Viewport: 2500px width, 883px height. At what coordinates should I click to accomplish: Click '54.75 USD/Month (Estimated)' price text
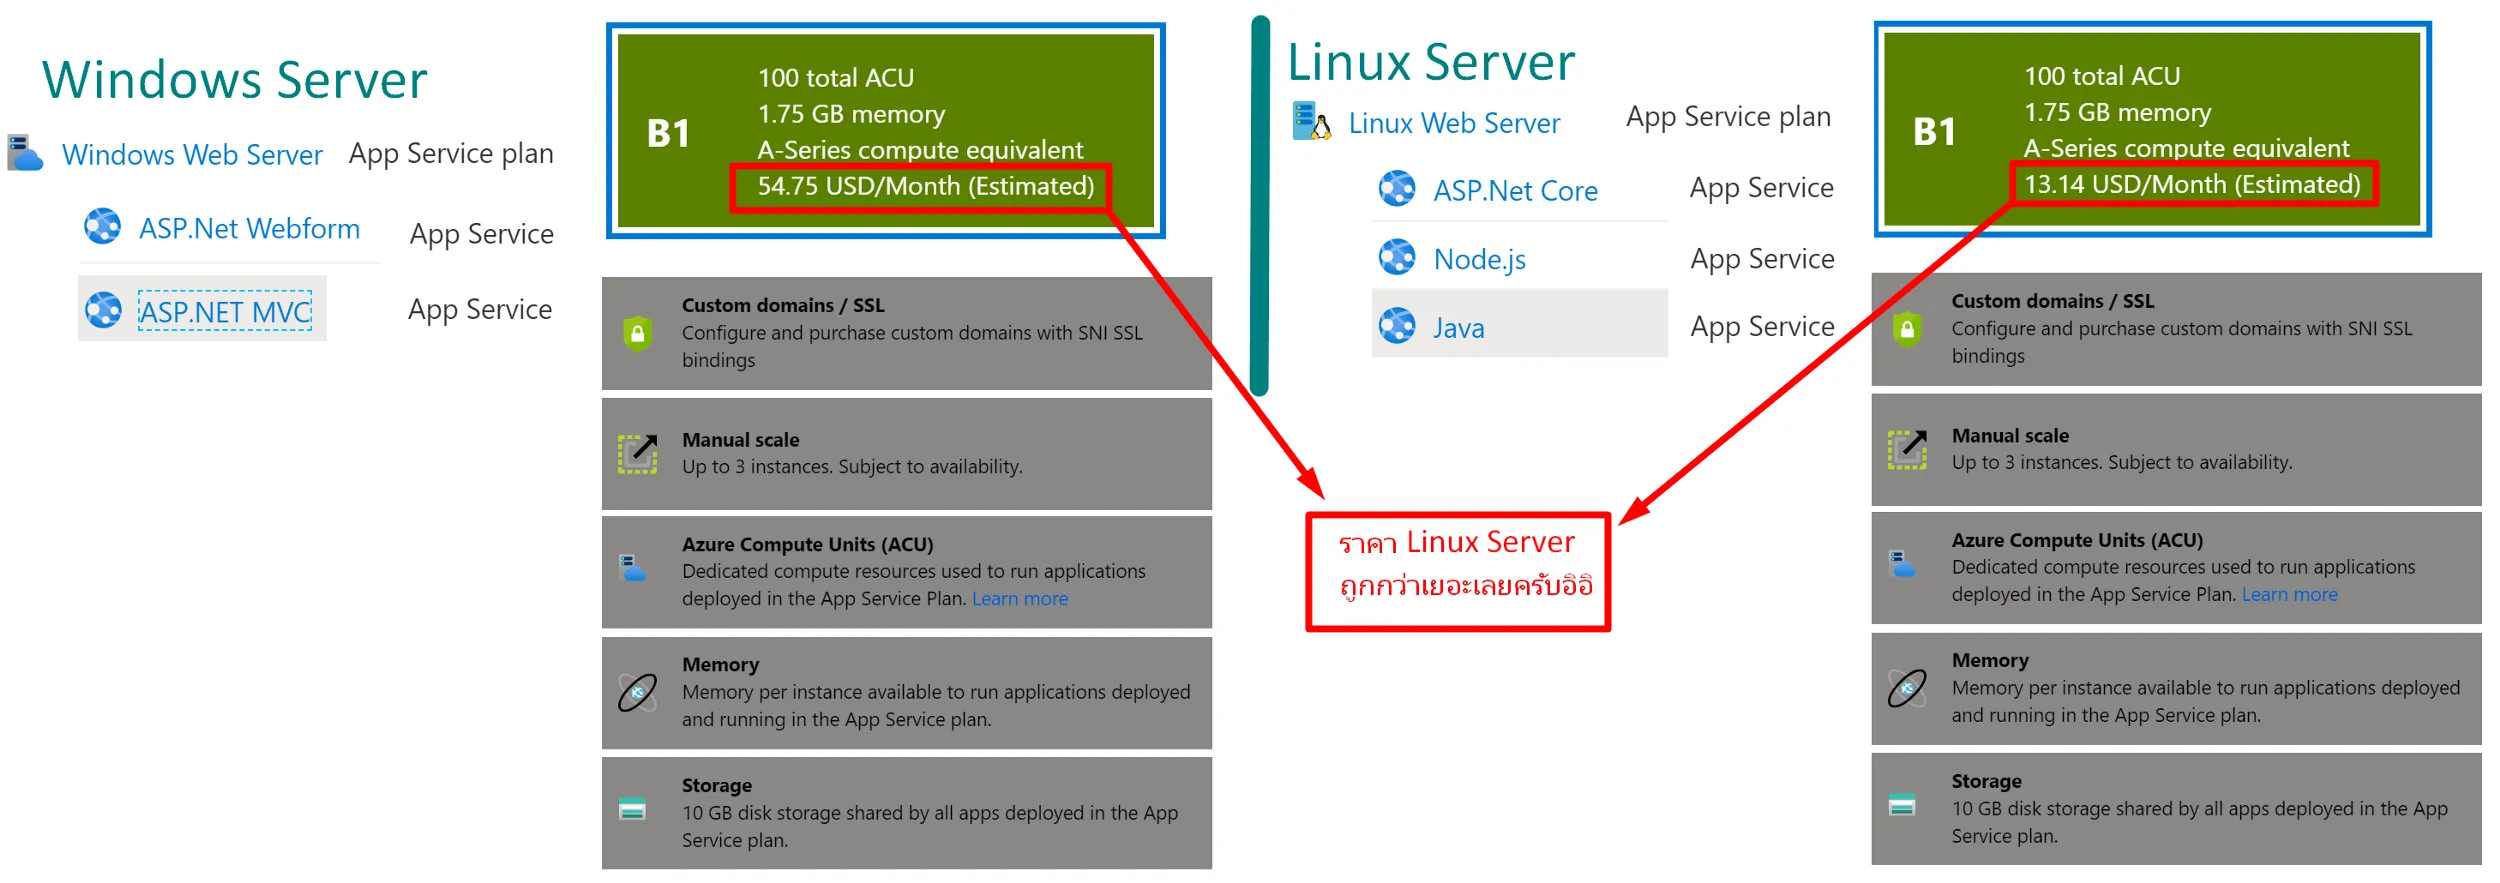[x=925, y=187]
